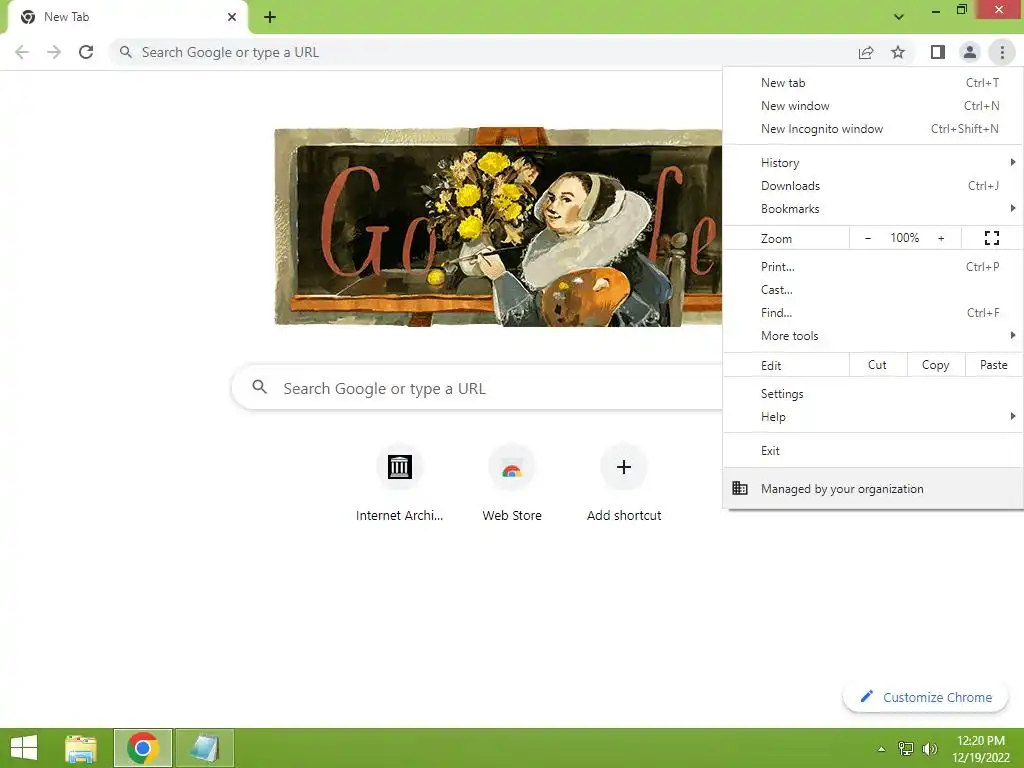This screenshot has height=768, width=1024.
Task: Open the side panel icon
Action: point(938,52)
